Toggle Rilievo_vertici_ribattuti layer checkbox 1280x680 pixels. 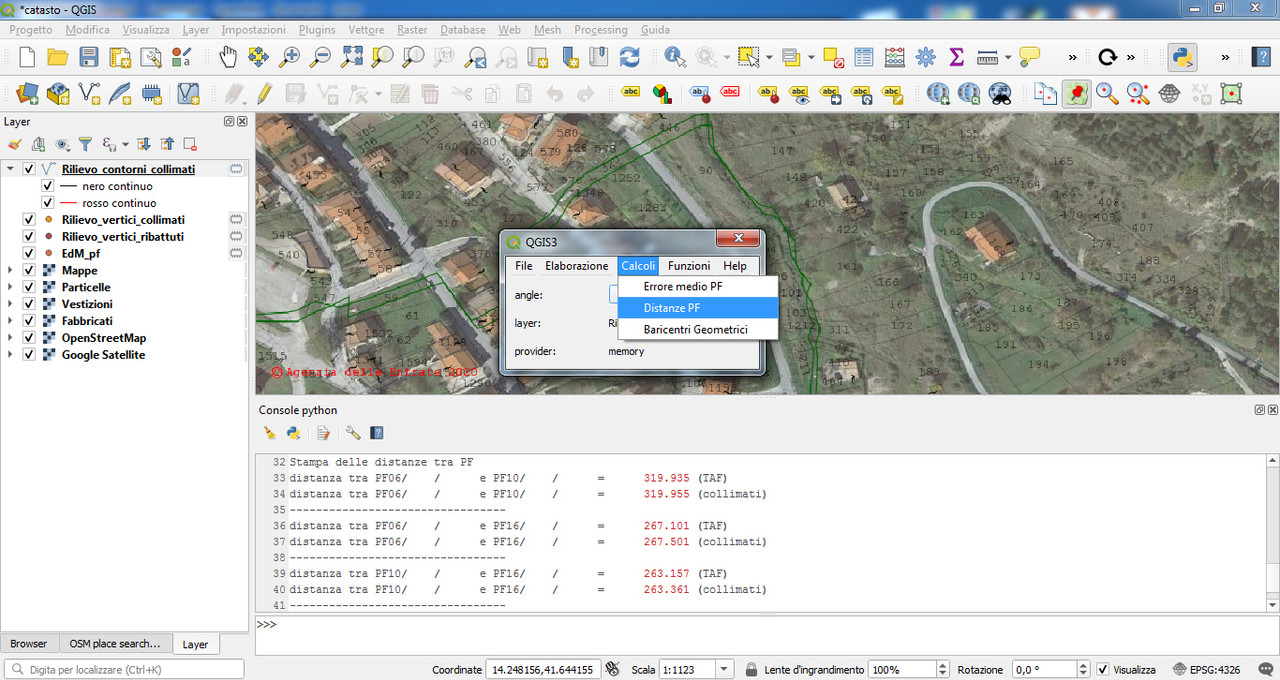(29, 236)
